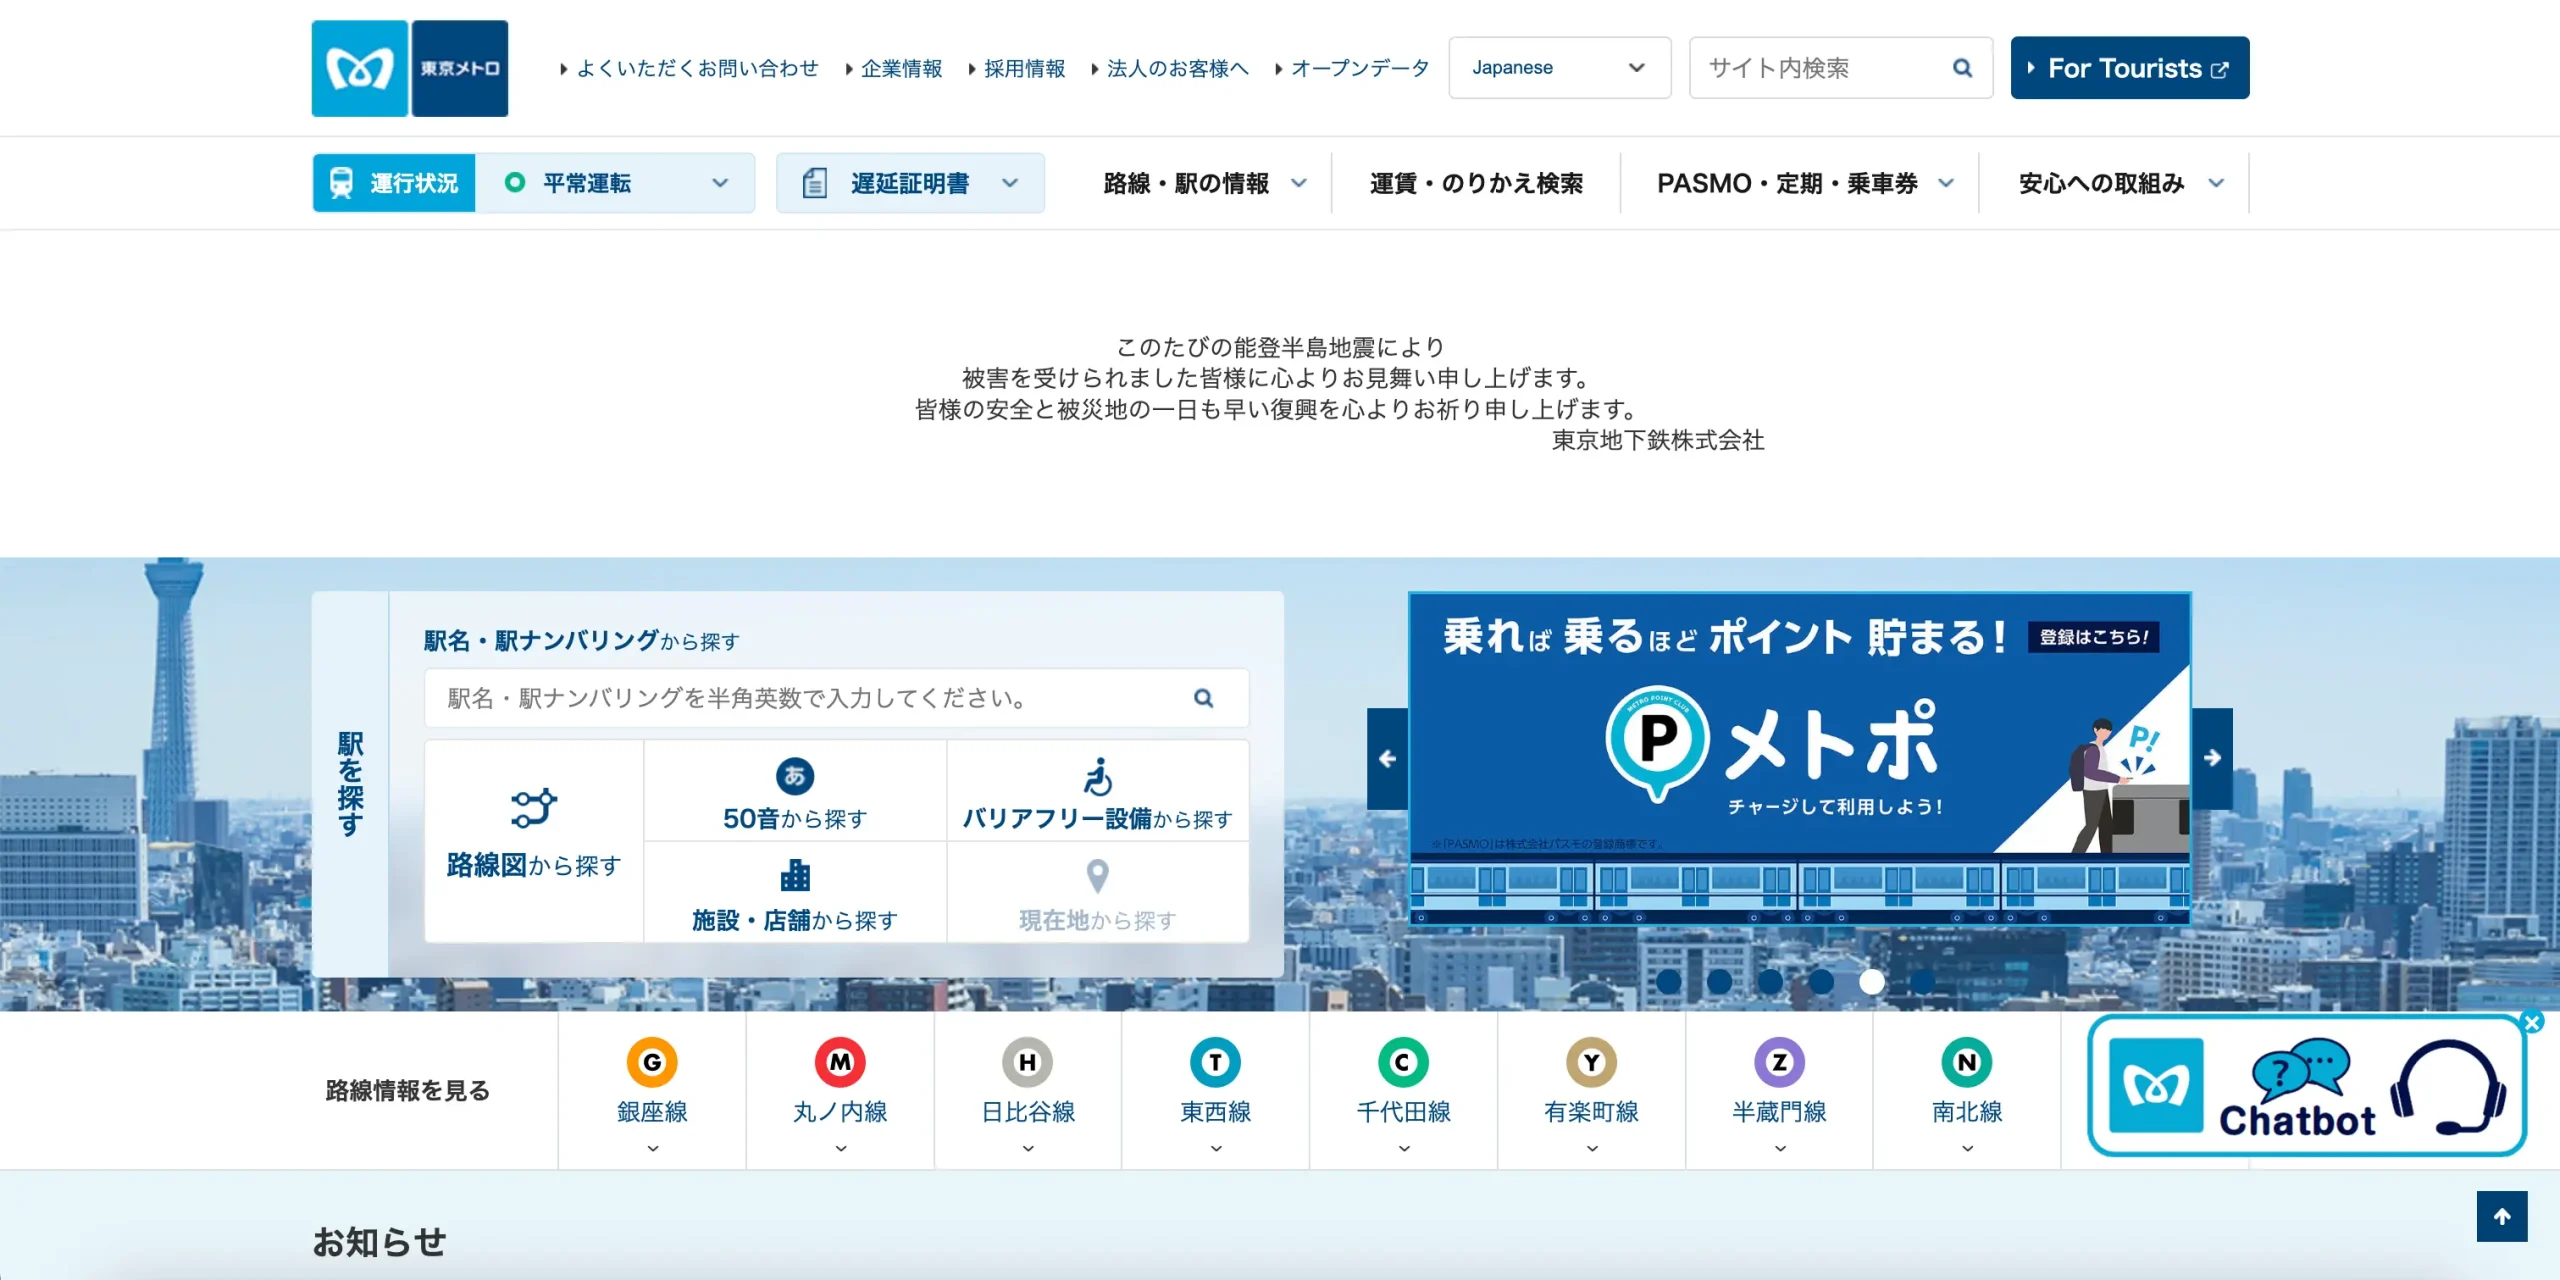Select the G Ginza line icon

(x=652, y=1062)
